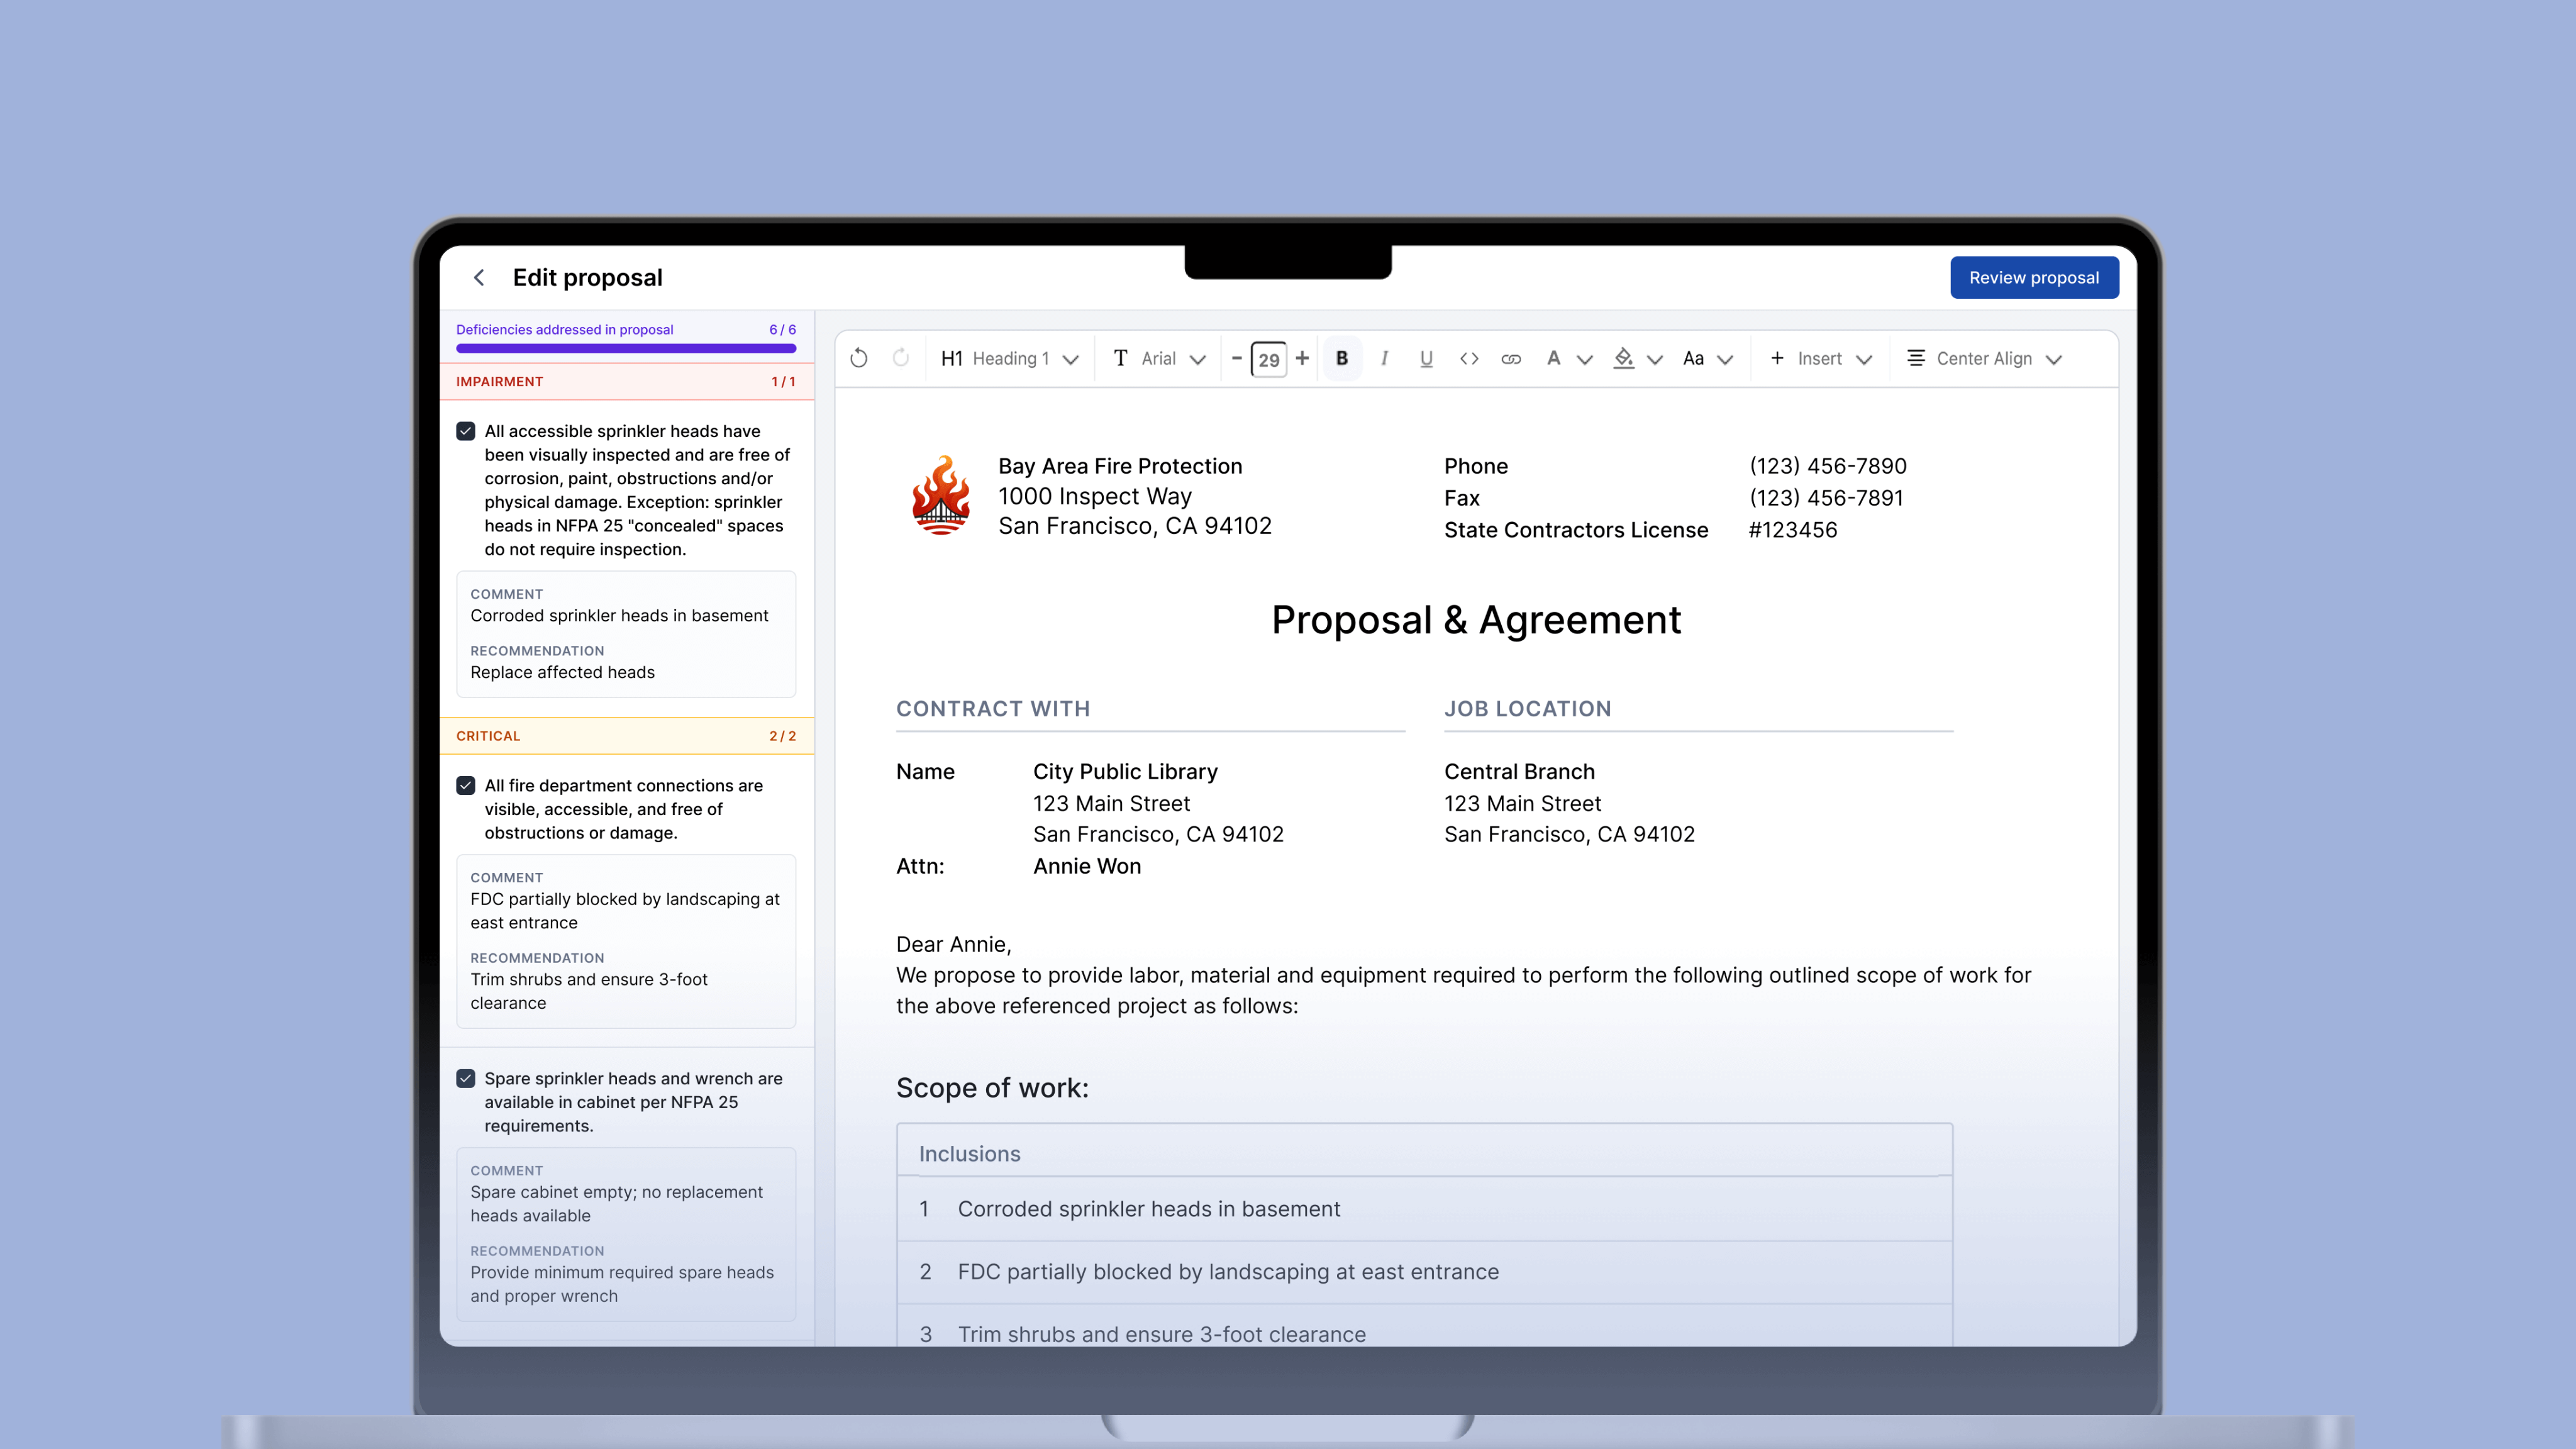The image size is (2576, 1449).
Task: Click the Review proposal button
Action: tap(2033, 277)
